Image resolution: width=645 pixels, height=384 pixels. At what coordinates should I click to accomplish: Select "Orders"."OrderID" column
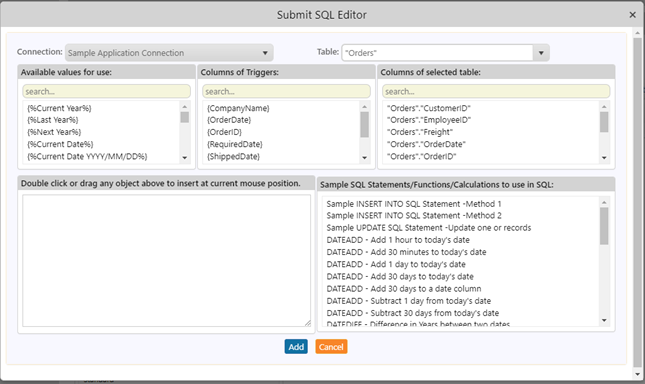coord(421,156)
